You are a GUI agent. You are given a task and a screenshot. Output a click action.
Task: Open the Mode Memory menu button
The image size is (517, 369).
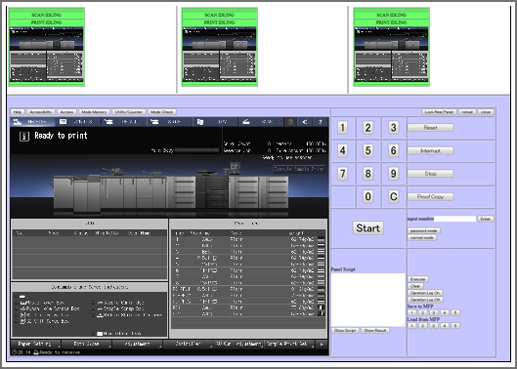click(x=94, y=112)
